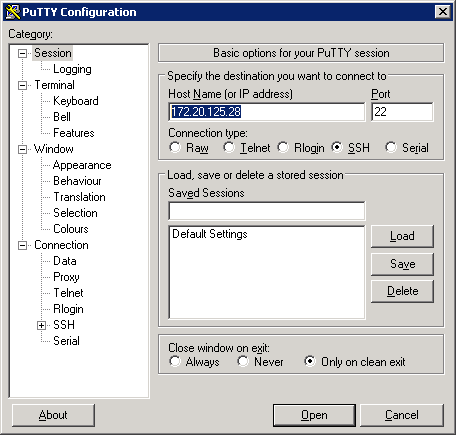The width and height of the screenshot is (456, 435).
Task: Focus the Saved Sessions name field
Action: point(267,211)
